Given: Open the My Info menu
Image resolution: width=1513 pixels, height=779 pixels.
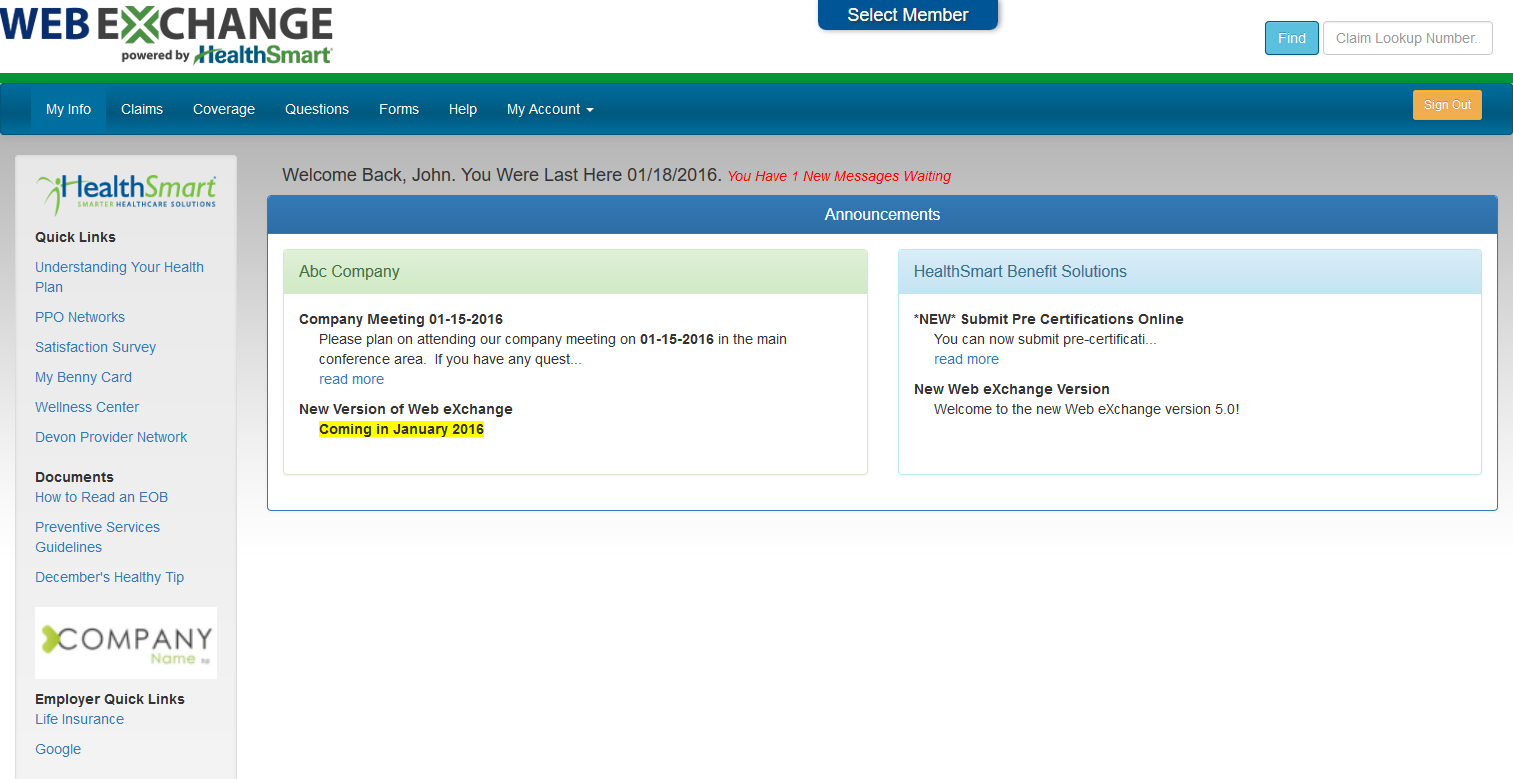Looking at the screenshot, I should (x=69, y=109).
